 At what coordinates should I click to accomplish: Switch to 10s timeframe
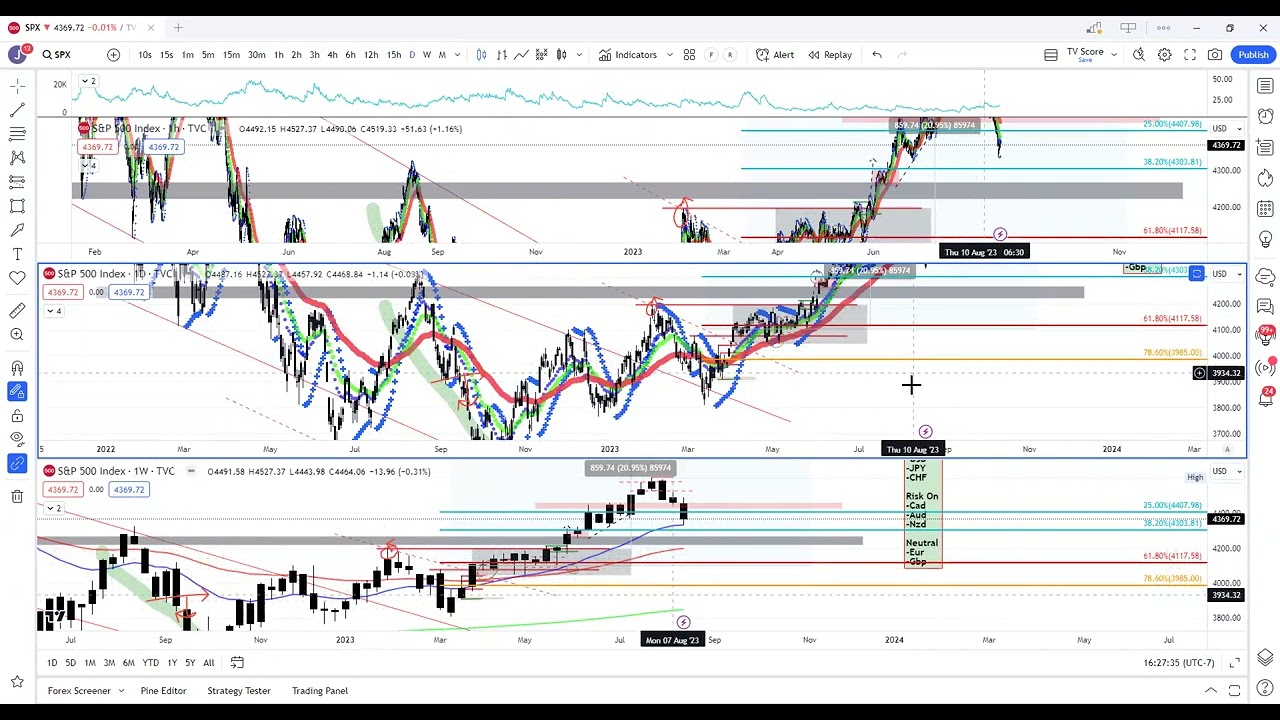(x=145, y=55)
